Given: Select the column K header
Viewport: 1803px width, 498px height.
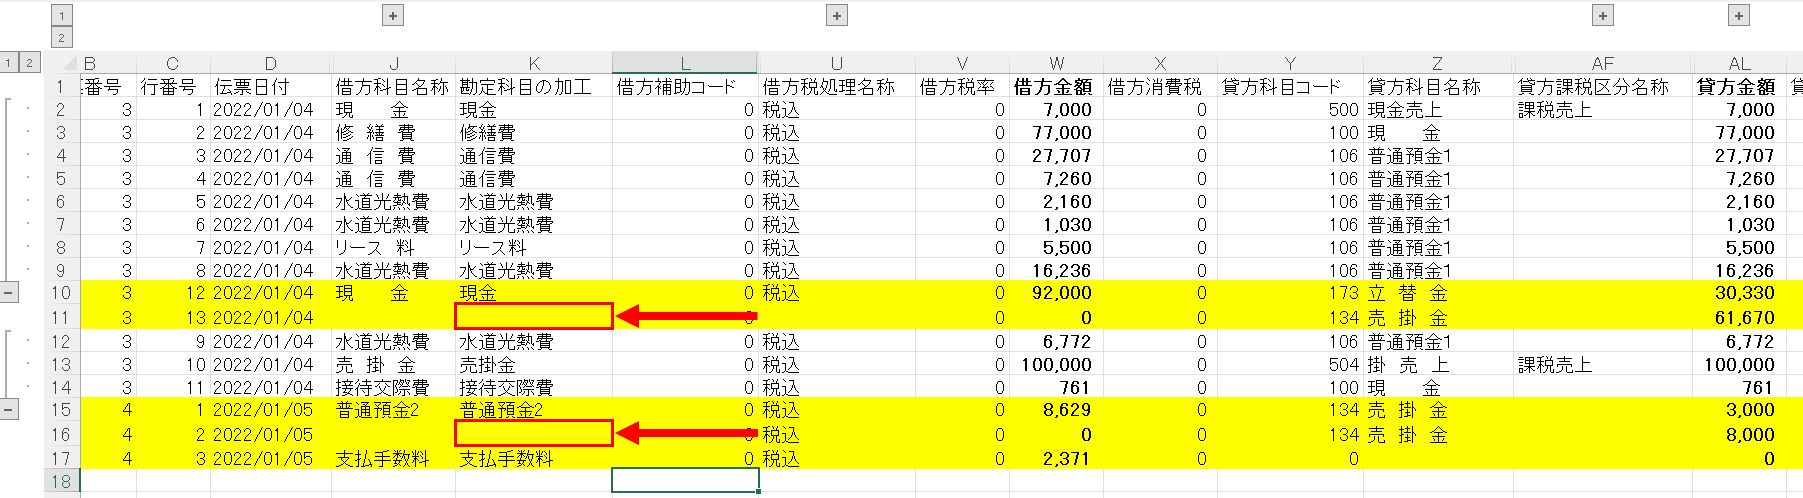Looking at the screenshot, I should pos(534,63).
